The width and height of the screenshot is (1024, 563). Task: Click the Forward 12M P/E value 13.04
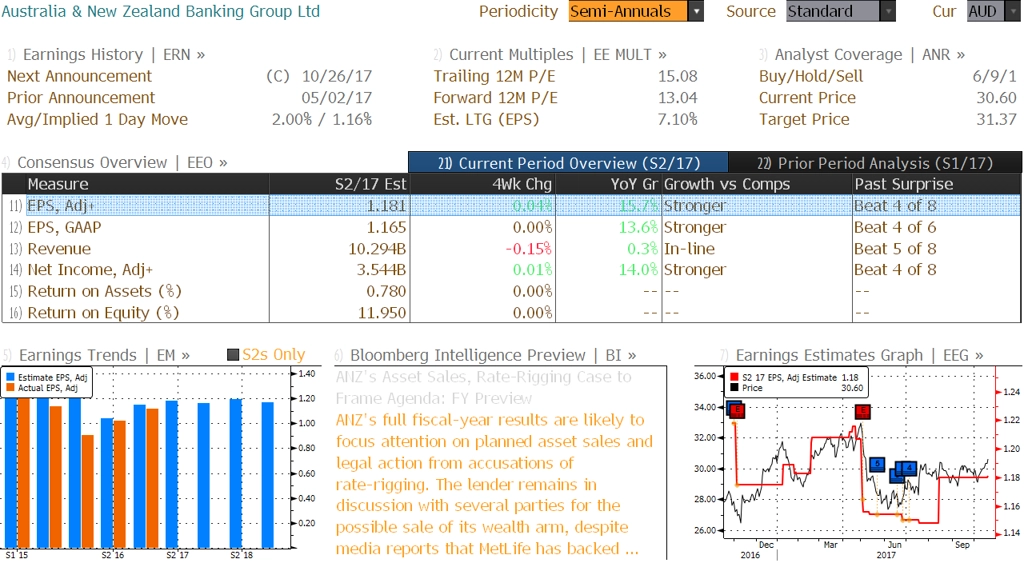[678, 98]
